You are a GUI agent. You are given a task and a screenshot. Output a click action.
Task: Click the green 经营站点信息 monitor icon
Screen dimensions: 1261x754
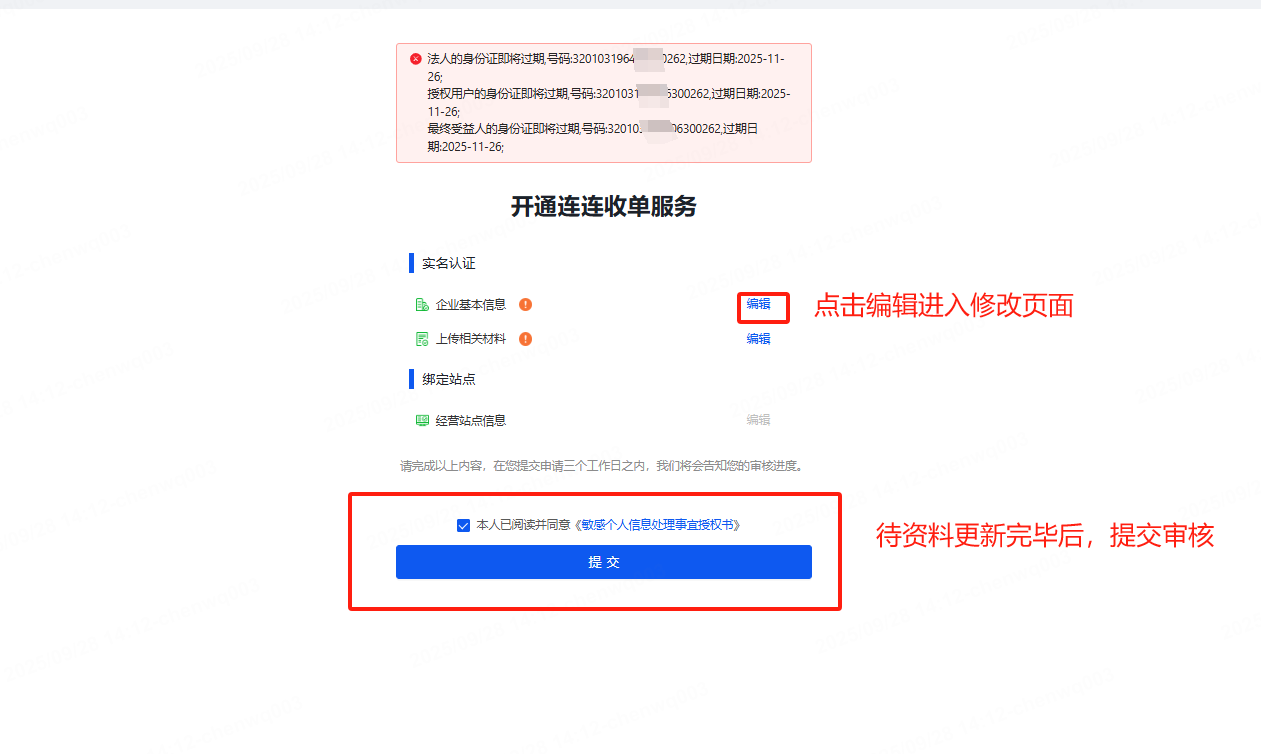[422, 421]
